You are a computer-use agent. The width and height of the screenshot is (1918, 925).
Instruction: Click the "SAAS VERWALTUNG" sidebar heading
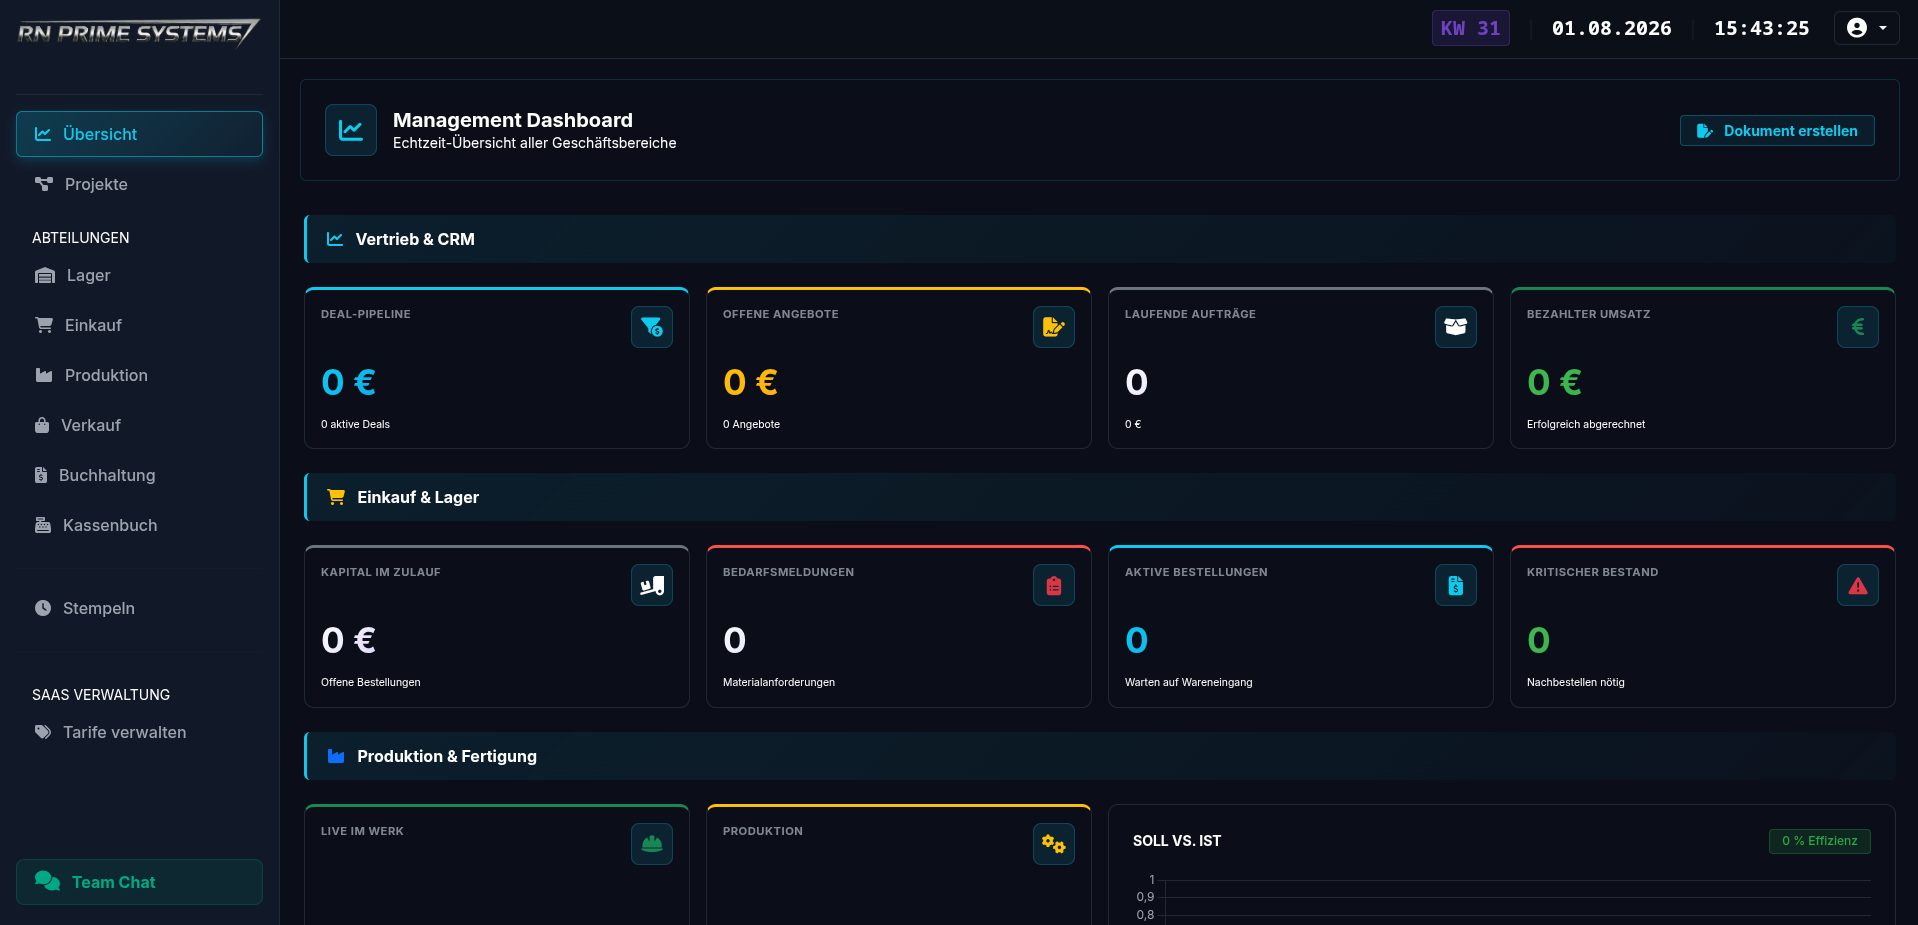[x=101, y=695]
